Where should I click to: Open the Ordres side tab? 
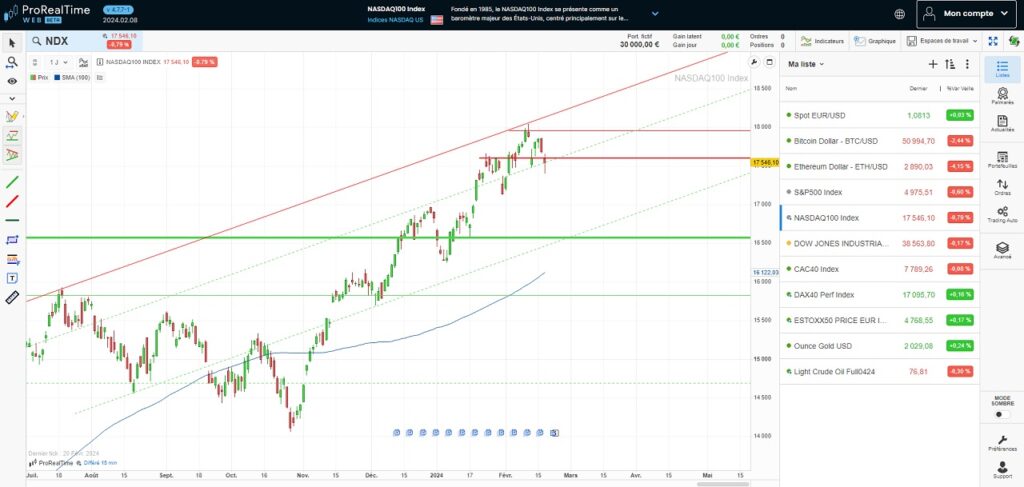tap(1002, 187)
